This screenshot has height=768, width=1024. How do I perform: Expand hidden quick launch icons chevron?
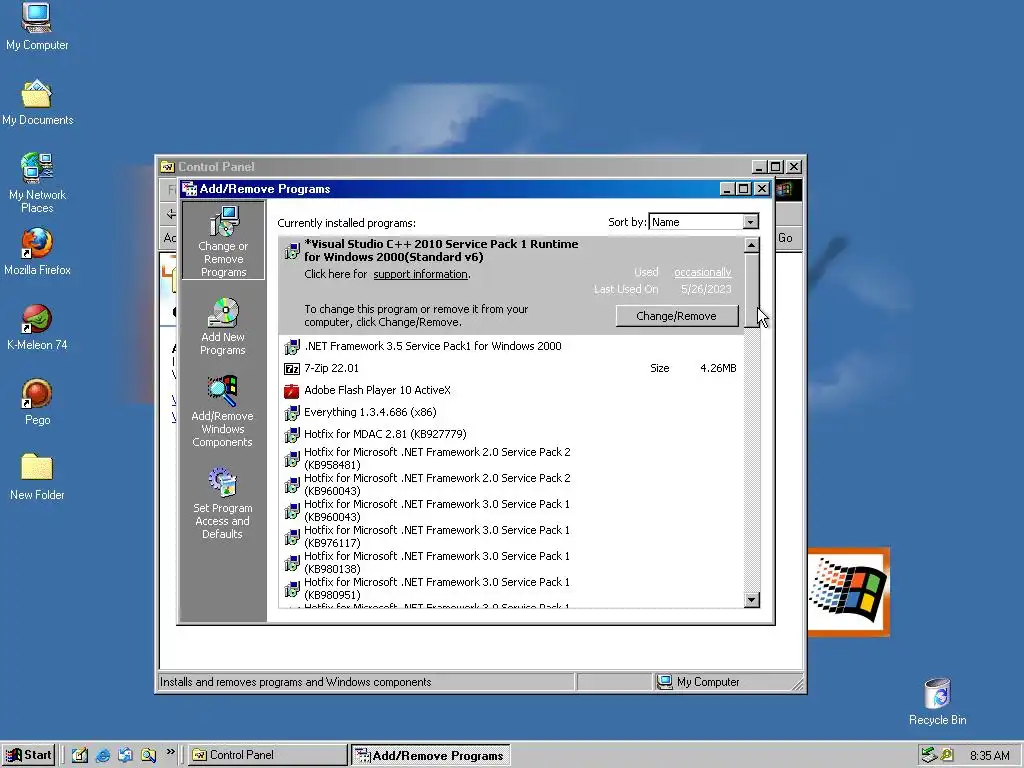(170, 752)
